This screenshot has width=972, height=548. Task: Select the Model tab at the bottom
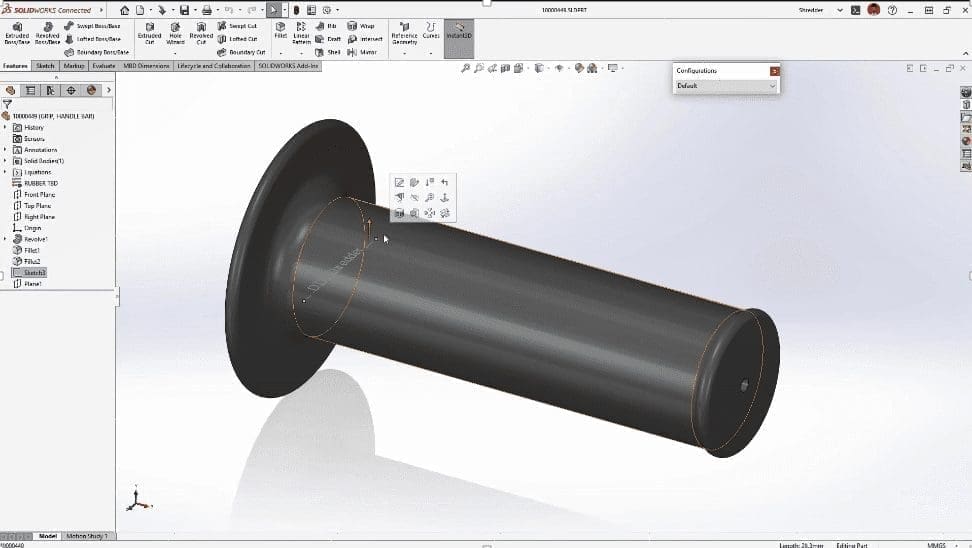click(x=48, y=536)
